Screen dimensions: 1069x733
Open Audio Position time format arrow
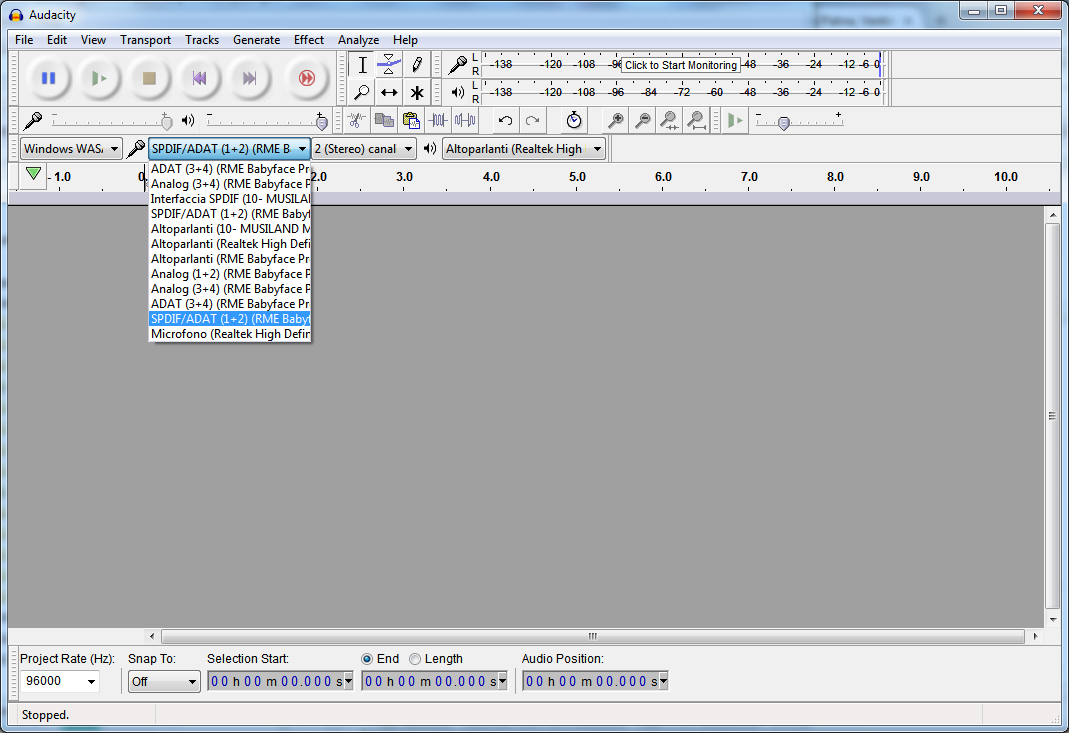point(663,681)
